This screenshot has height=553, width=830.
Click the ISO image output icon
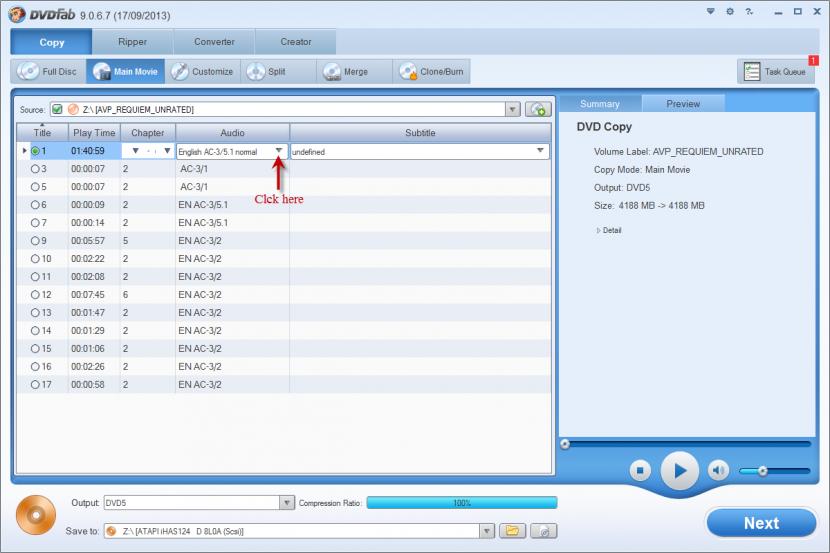(544, 531)
